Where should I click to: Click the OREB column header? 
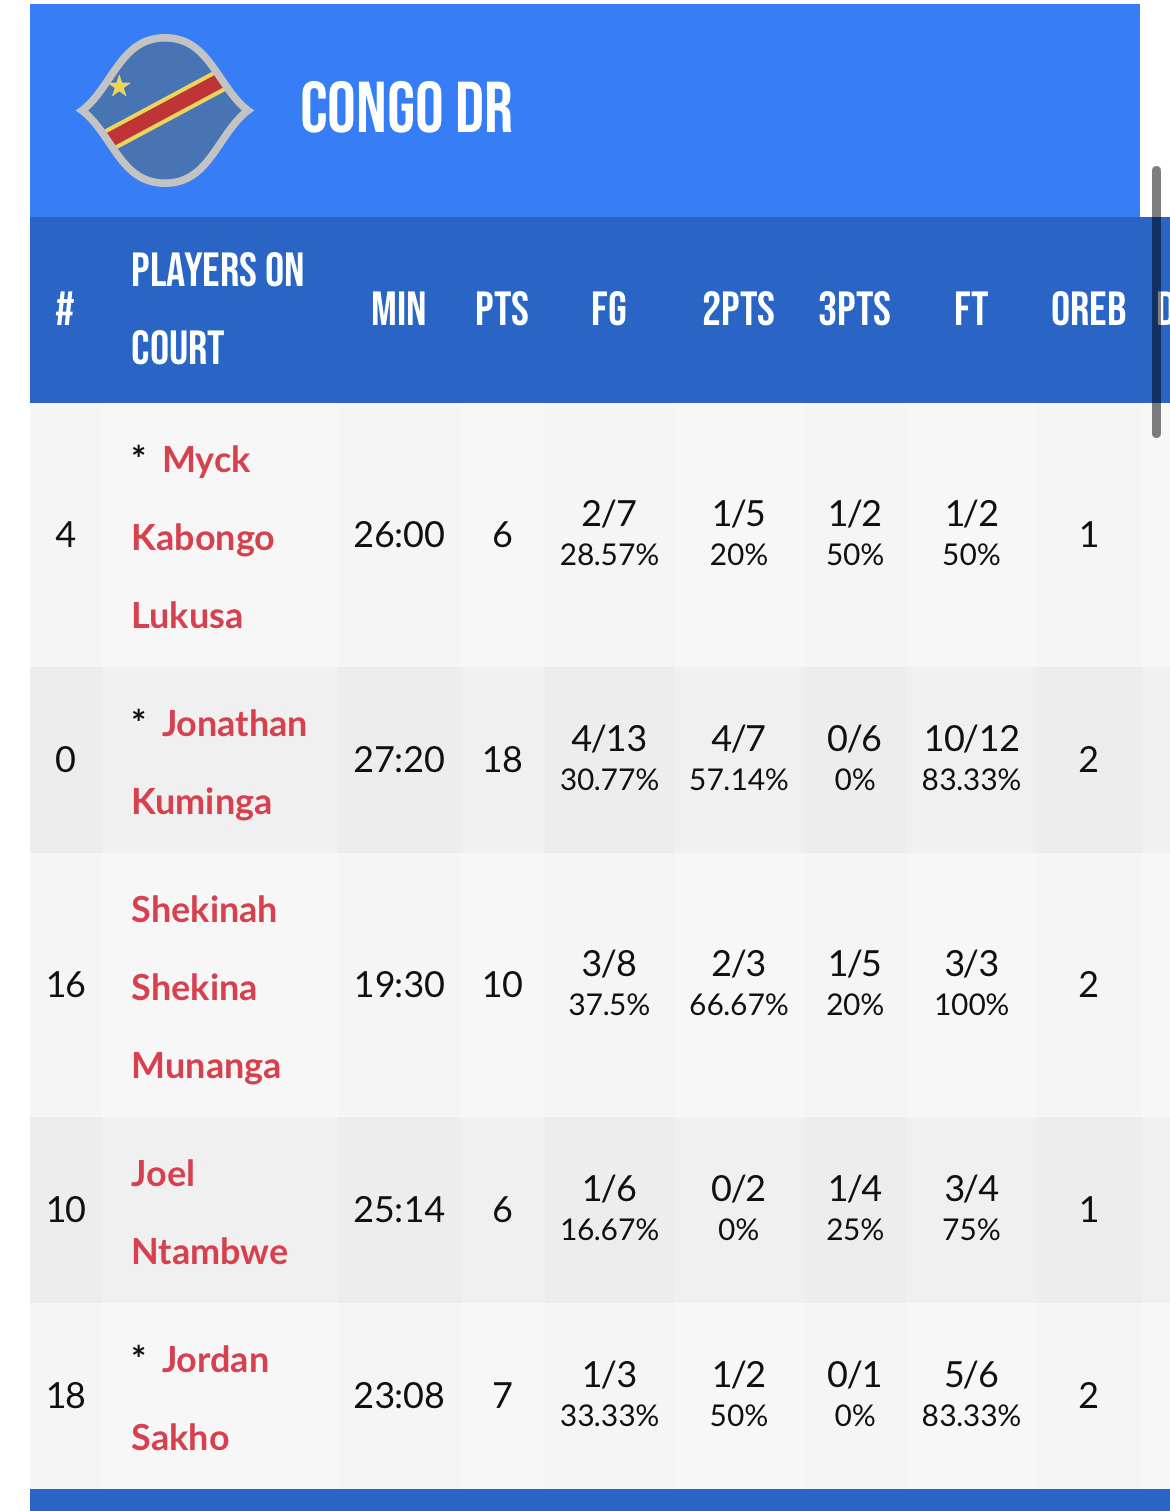pyautogui.click(x=1089, y=309)
